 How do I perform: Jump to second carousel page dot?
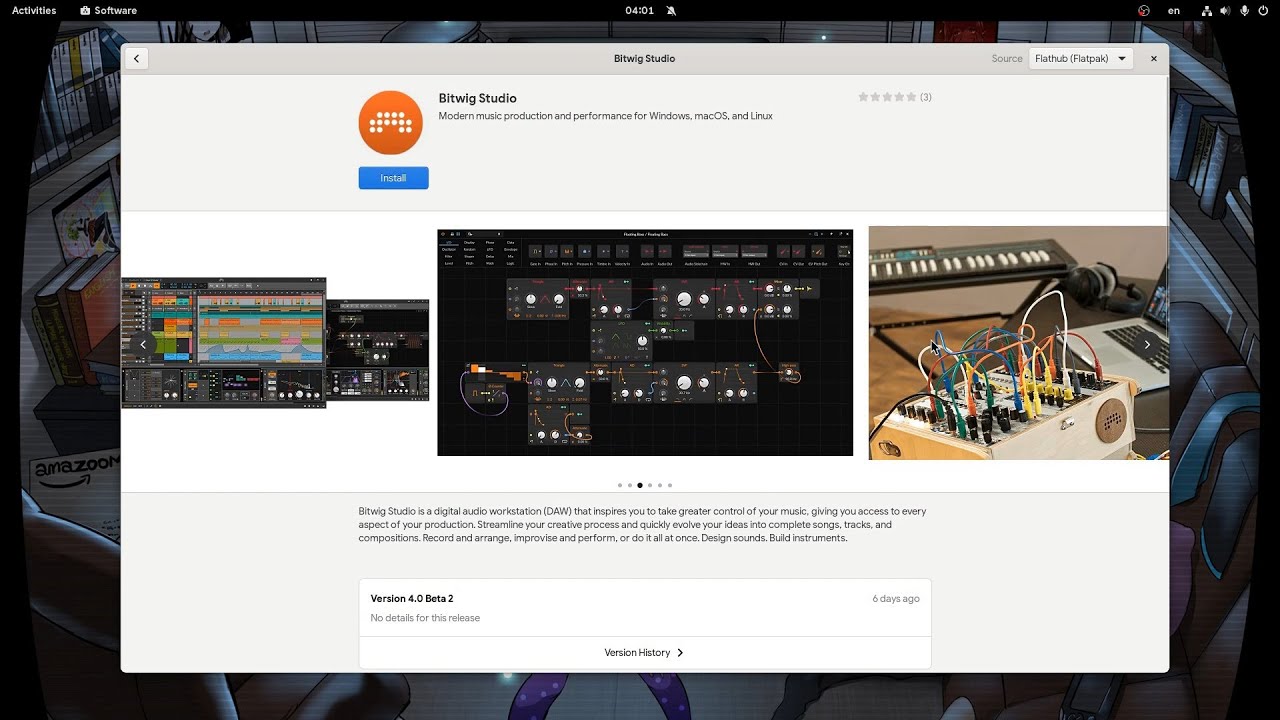coord(630,485)
